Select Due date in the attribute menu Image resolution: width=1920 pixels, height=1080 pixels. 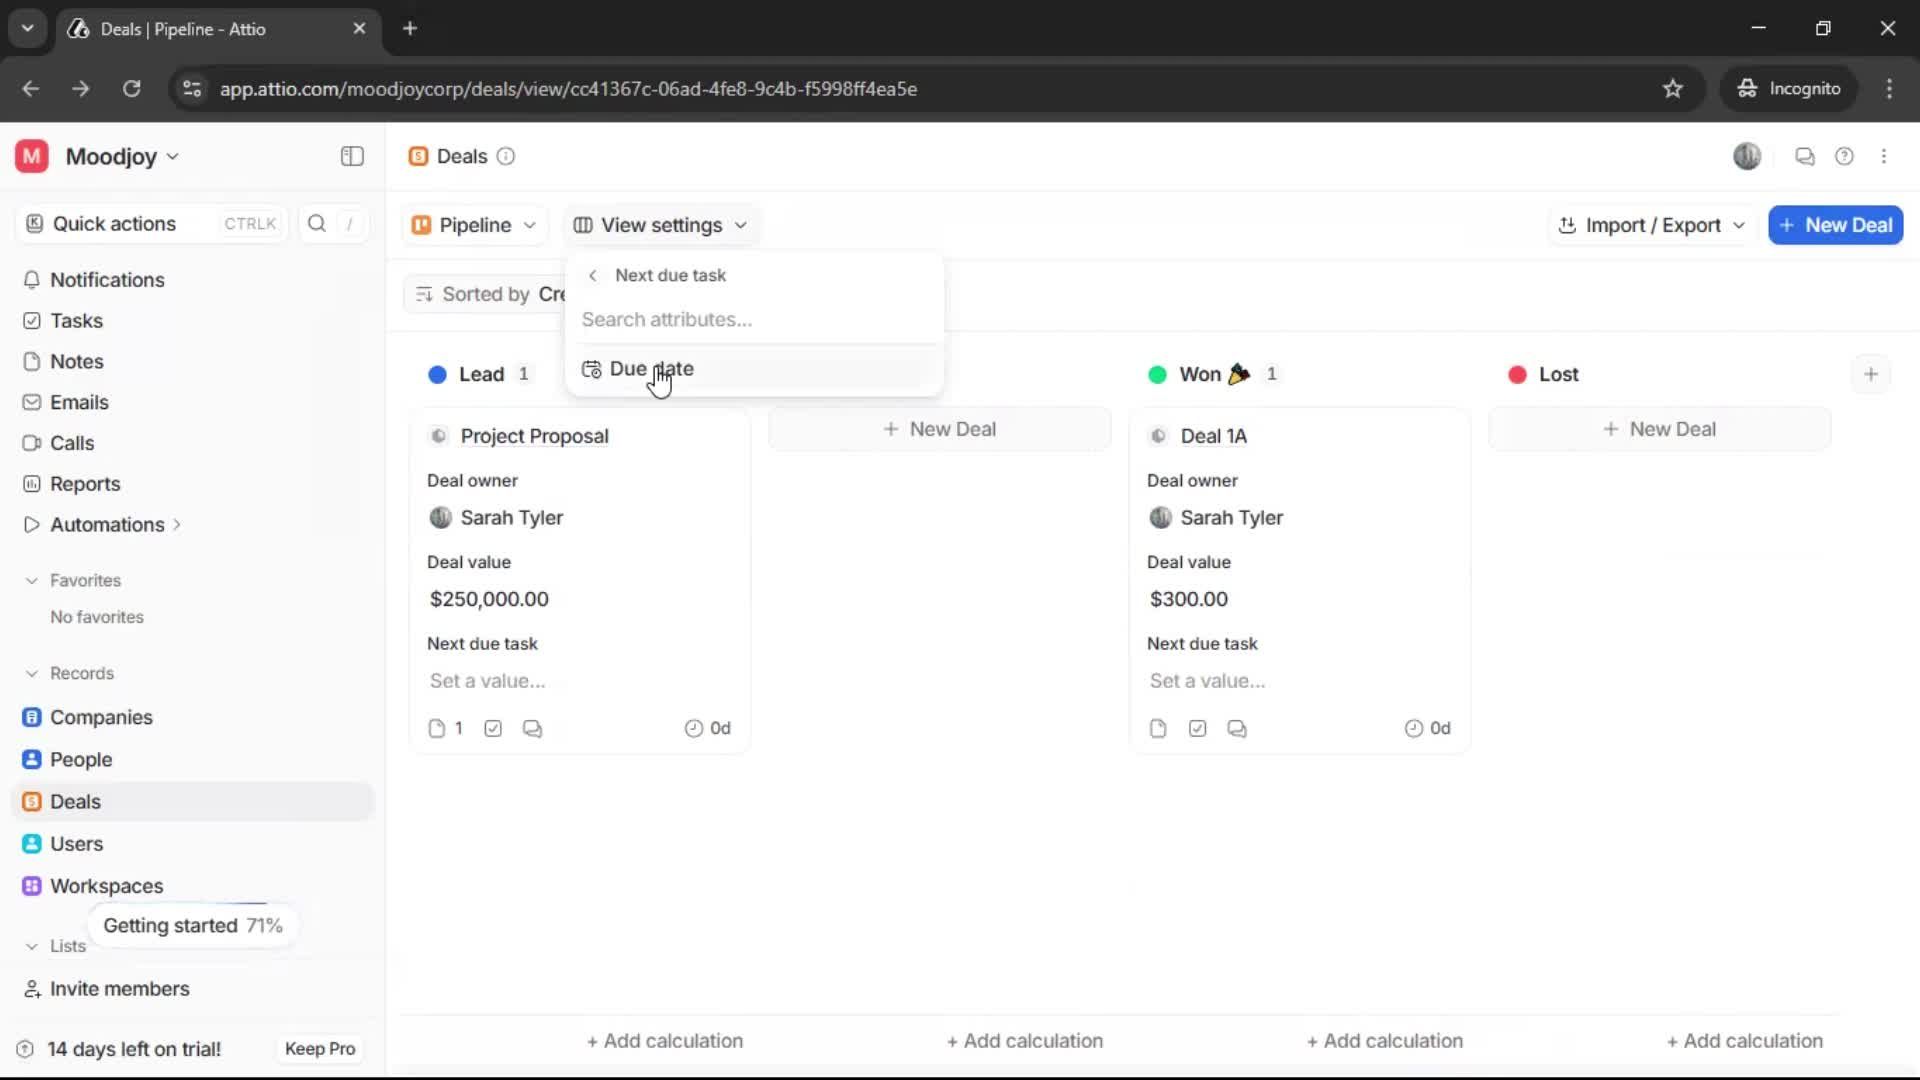click(651, 368)
